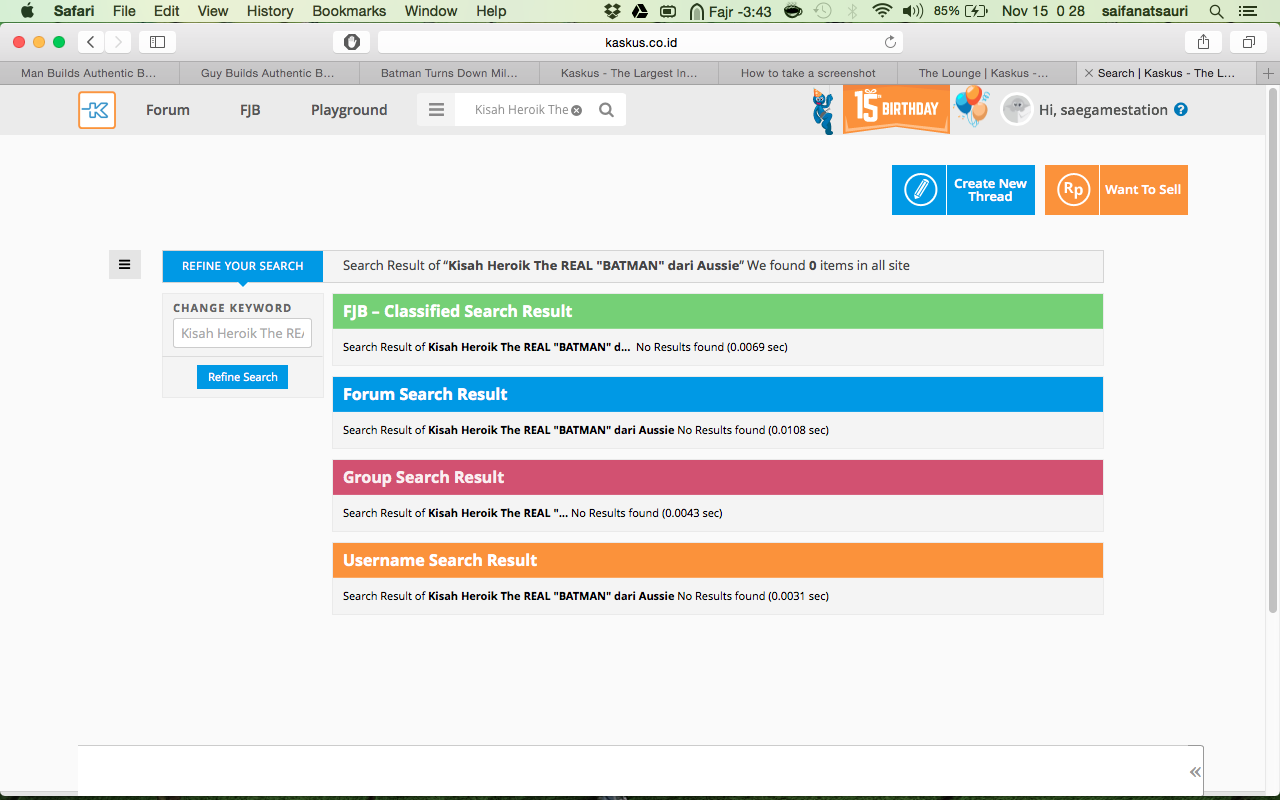
Task: Open the Playground navigation link
Action: click(349, 110)
